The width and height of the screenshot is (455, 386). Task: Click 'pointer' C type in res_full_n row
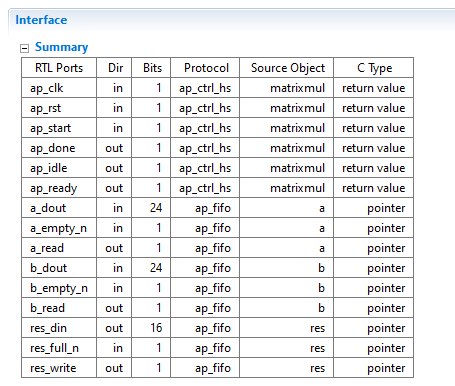(x=386, y=348)
